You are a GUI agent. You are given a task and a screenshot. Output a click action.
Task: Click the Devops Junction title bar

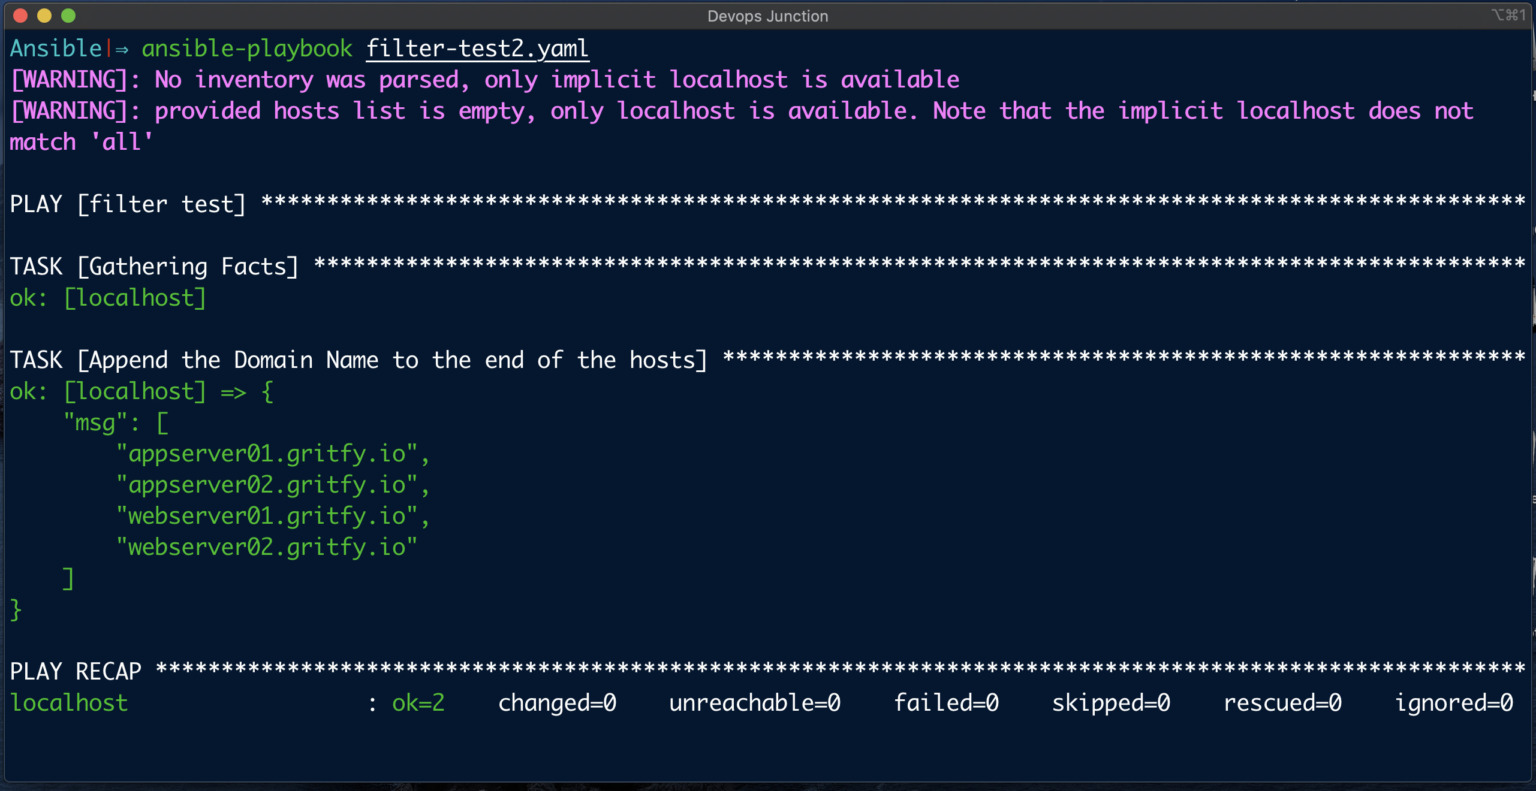coord(767,15)
